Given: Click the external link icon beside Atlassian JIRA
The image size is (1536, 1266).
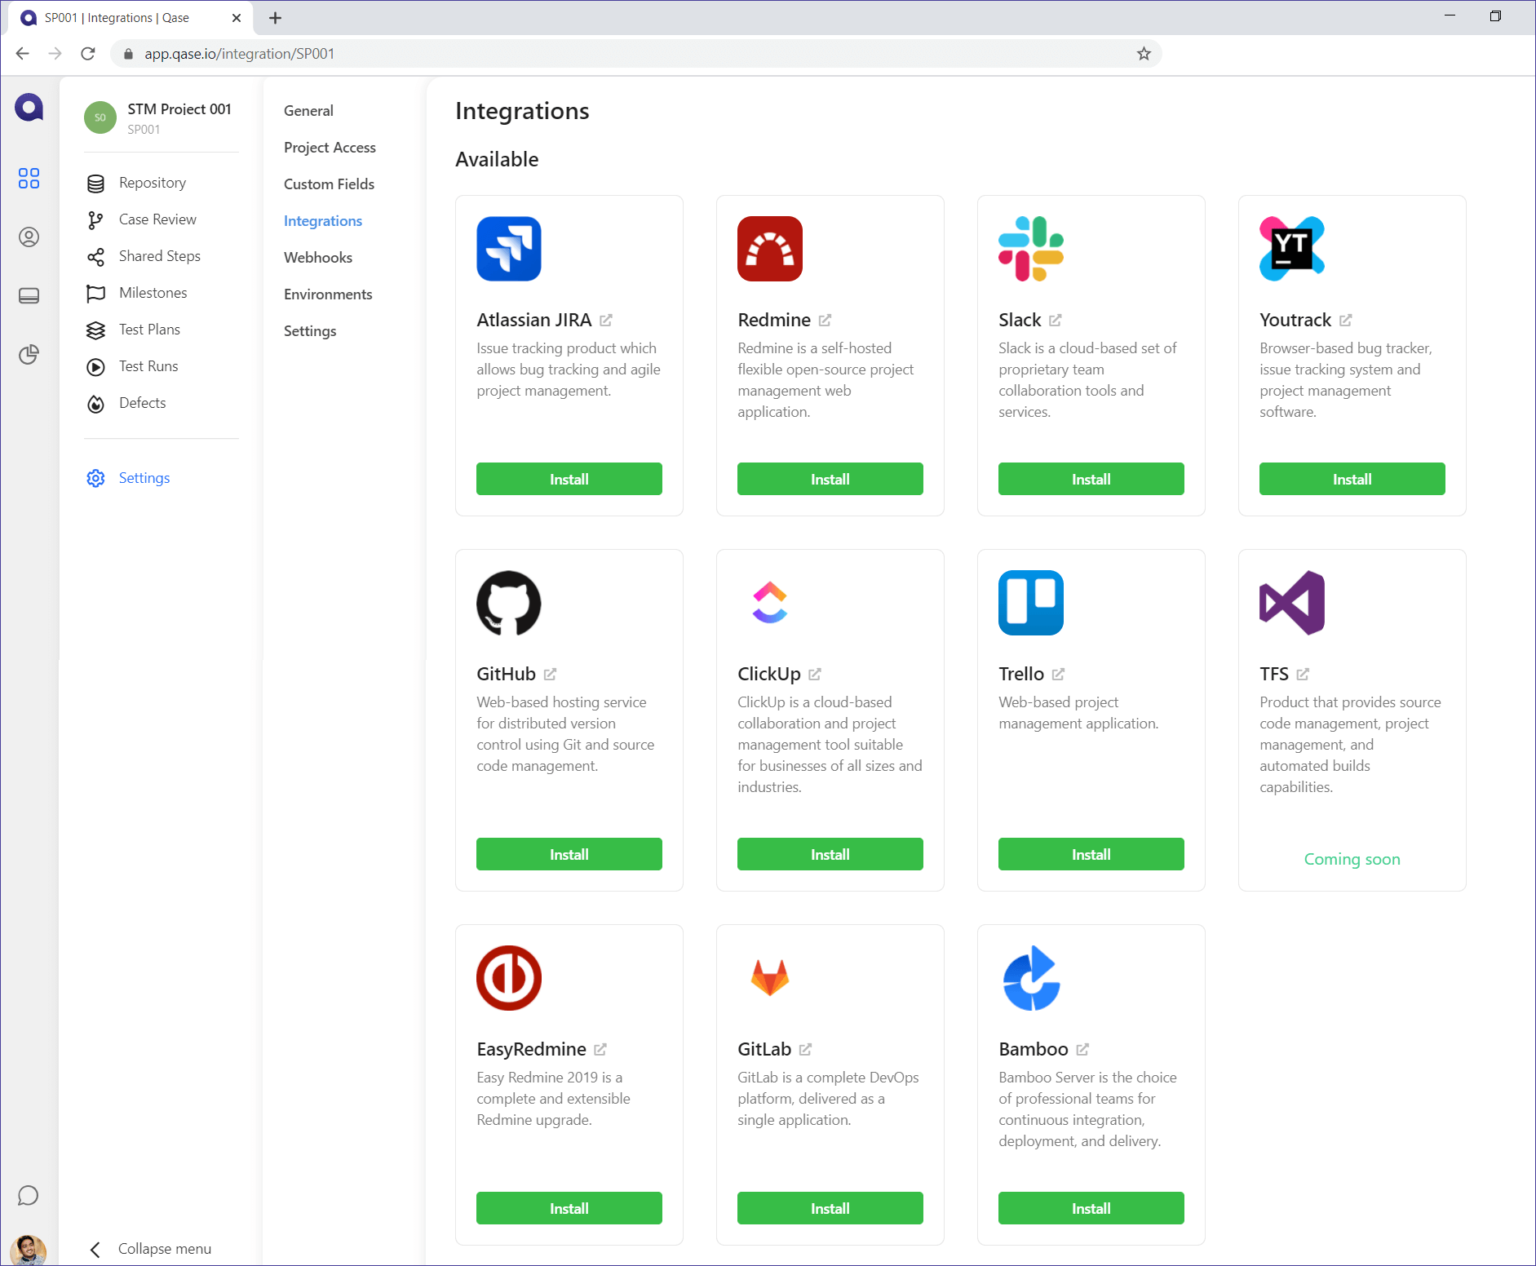Looking at the screenshot, I should tap(606, 320).
